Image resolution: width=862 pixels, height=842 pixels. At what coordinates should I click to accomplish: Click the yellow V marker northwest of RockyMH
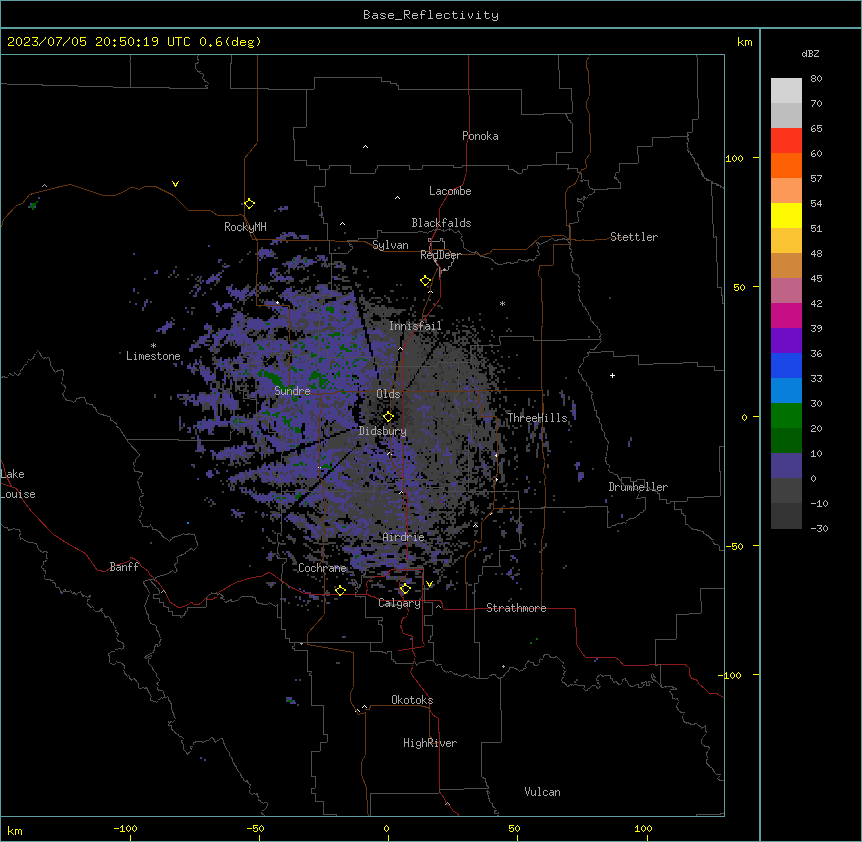point(175,184)
